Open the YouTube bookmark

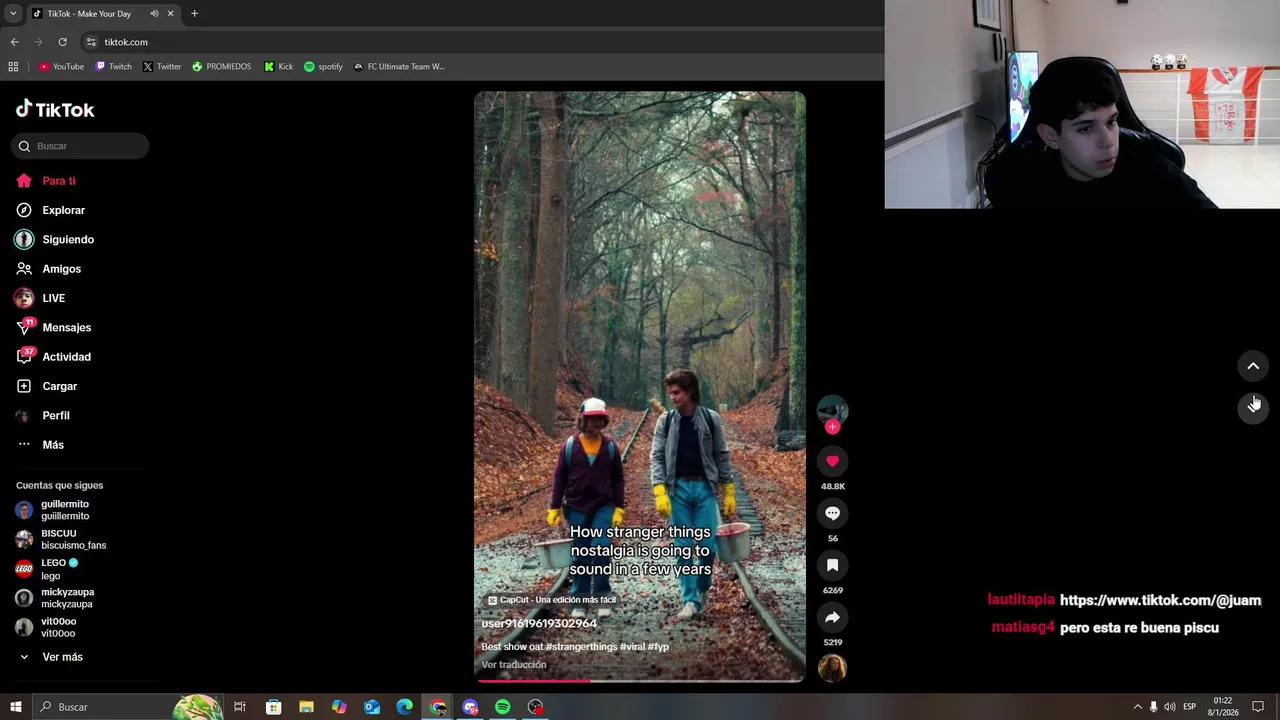coord(61,67)
